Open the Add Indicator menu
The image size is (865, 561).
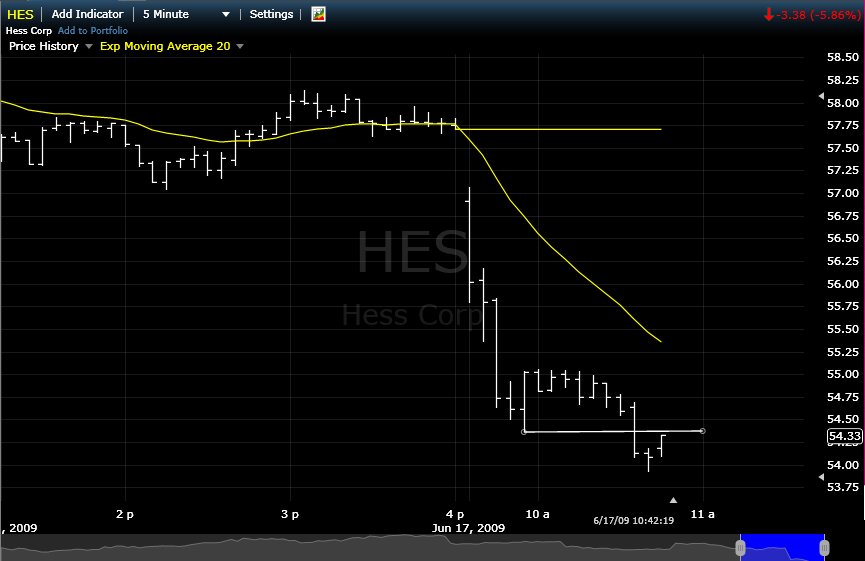(x=87, y=14)
